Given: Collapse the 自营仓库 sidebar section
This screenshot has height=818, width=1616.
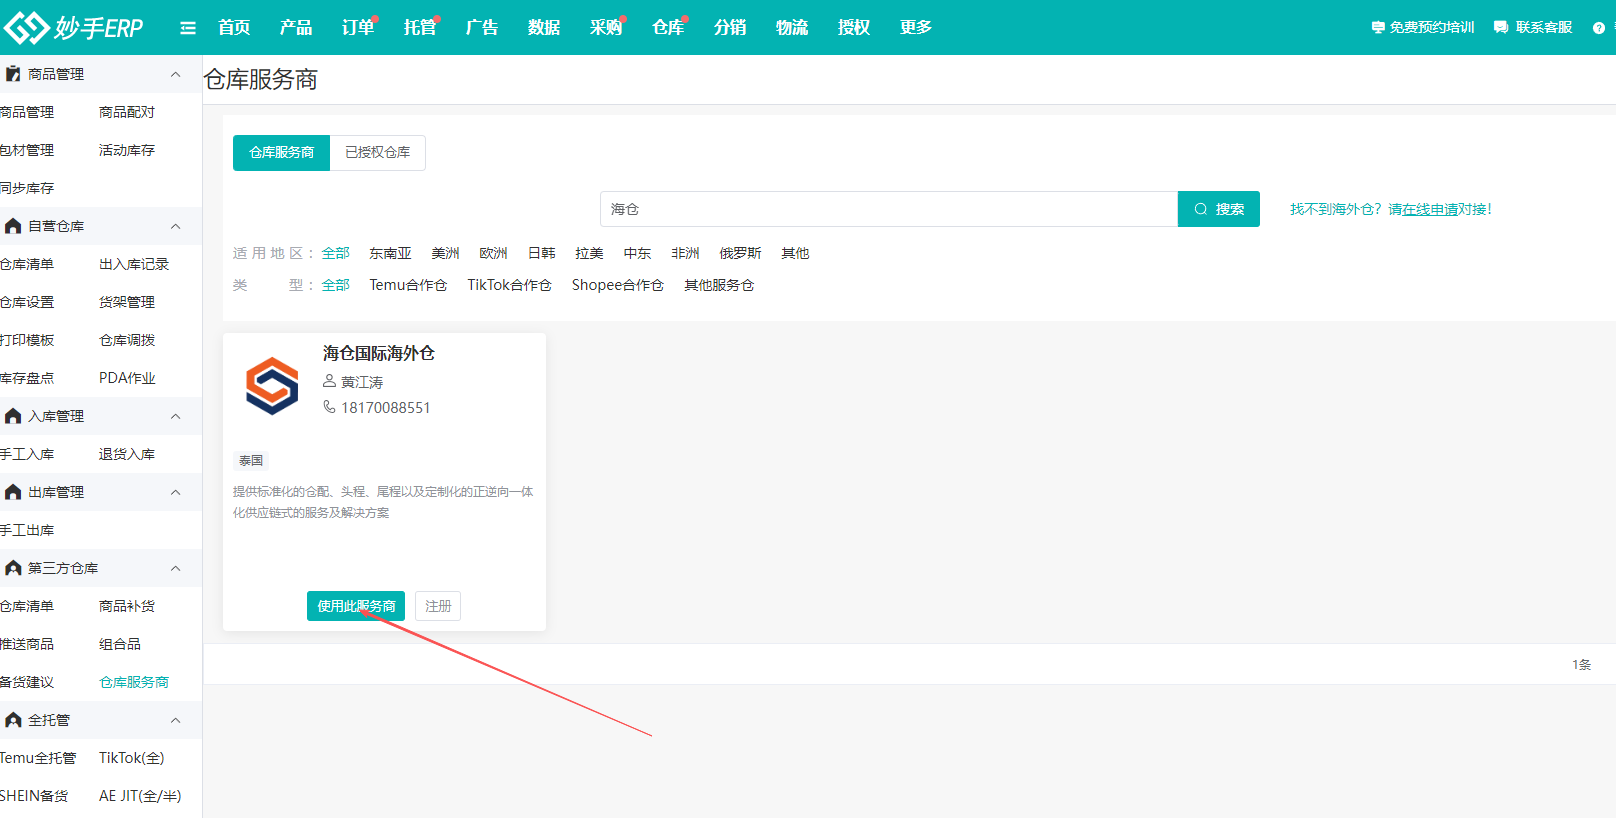Looking at the screenshot, I should (175, 226).
